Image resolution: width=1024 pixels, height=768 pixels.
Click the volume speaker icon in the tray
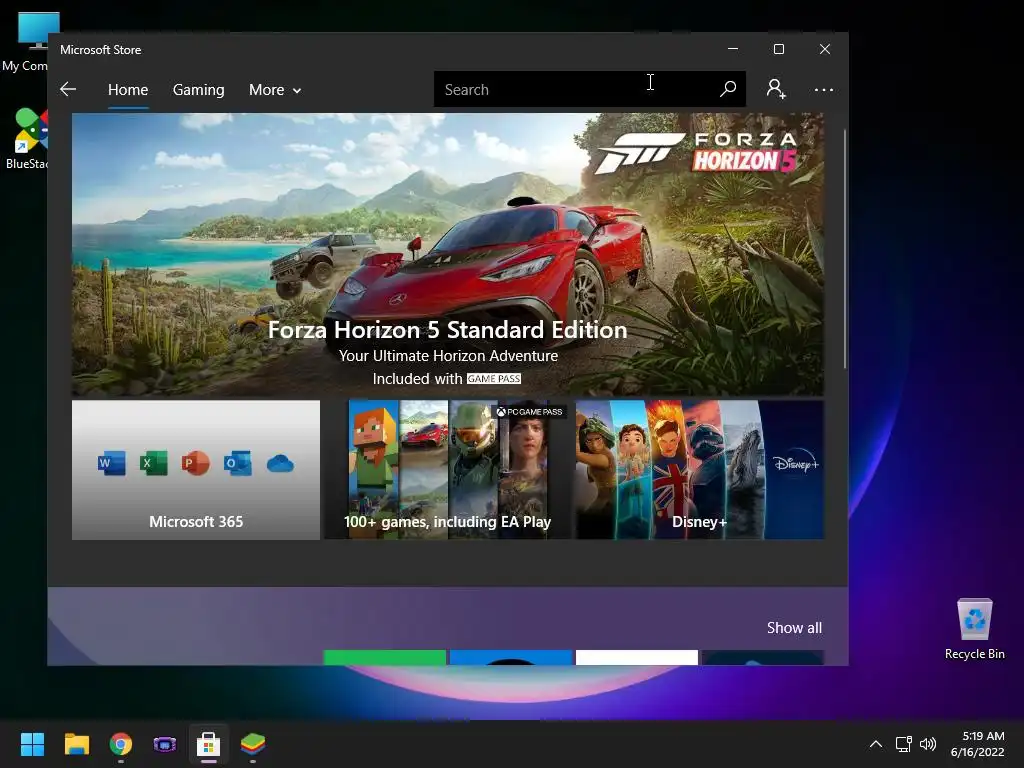point(927,744)
